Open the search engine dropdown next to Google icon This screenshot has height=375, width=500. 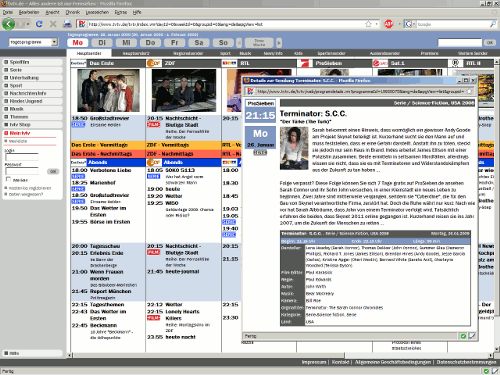[x=414, y=24]
